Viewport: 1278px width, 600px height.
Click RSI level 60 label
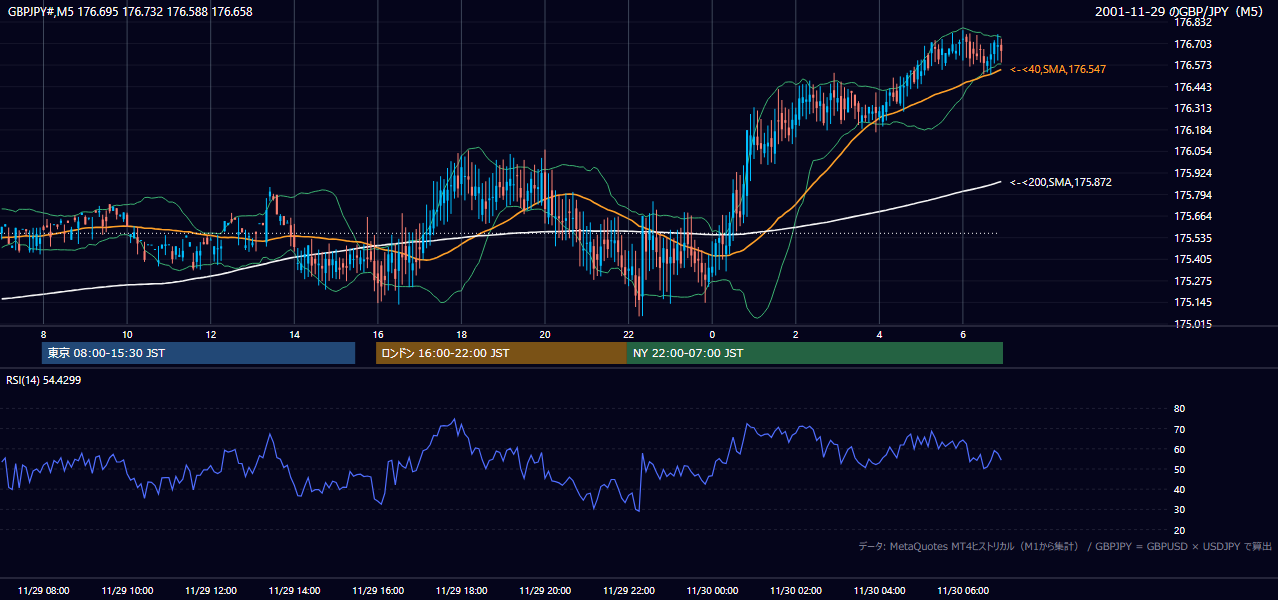[1179, 449]
